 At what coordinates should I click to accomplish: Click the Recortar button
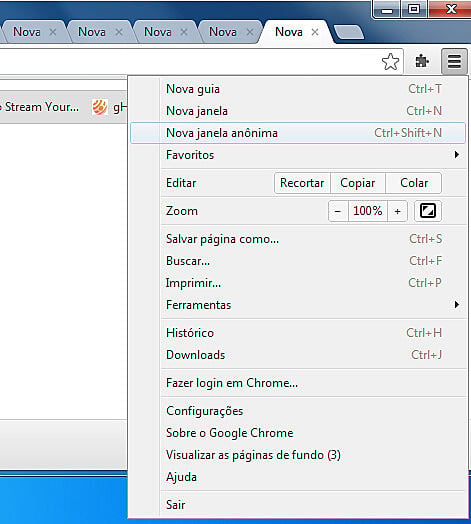302,183
